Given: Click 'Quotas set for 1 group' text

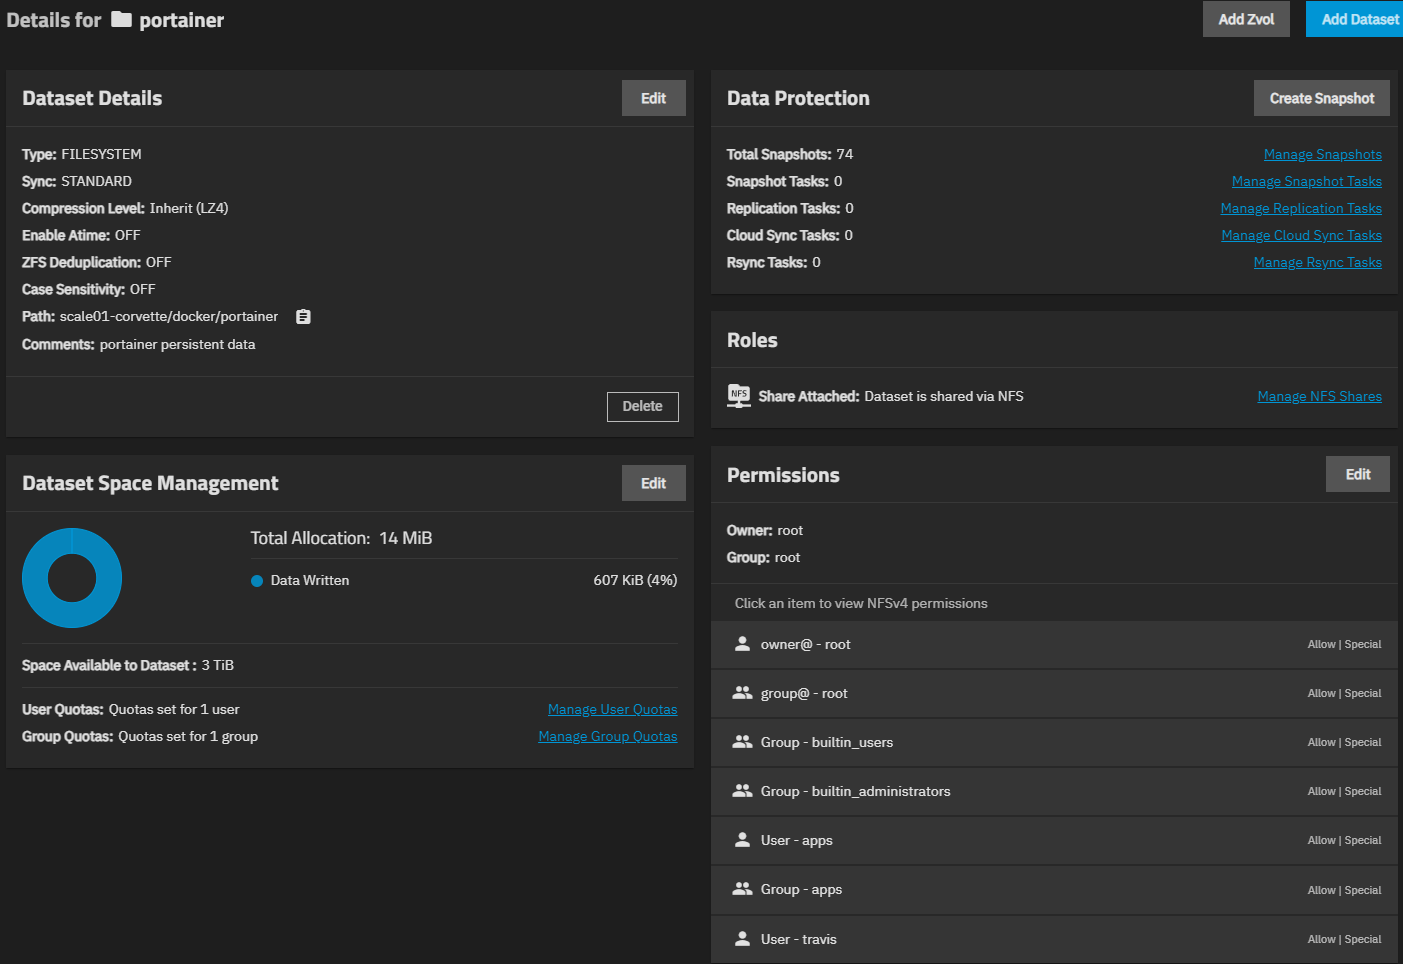Looking at the screenshot, I should tap(188, 736).
